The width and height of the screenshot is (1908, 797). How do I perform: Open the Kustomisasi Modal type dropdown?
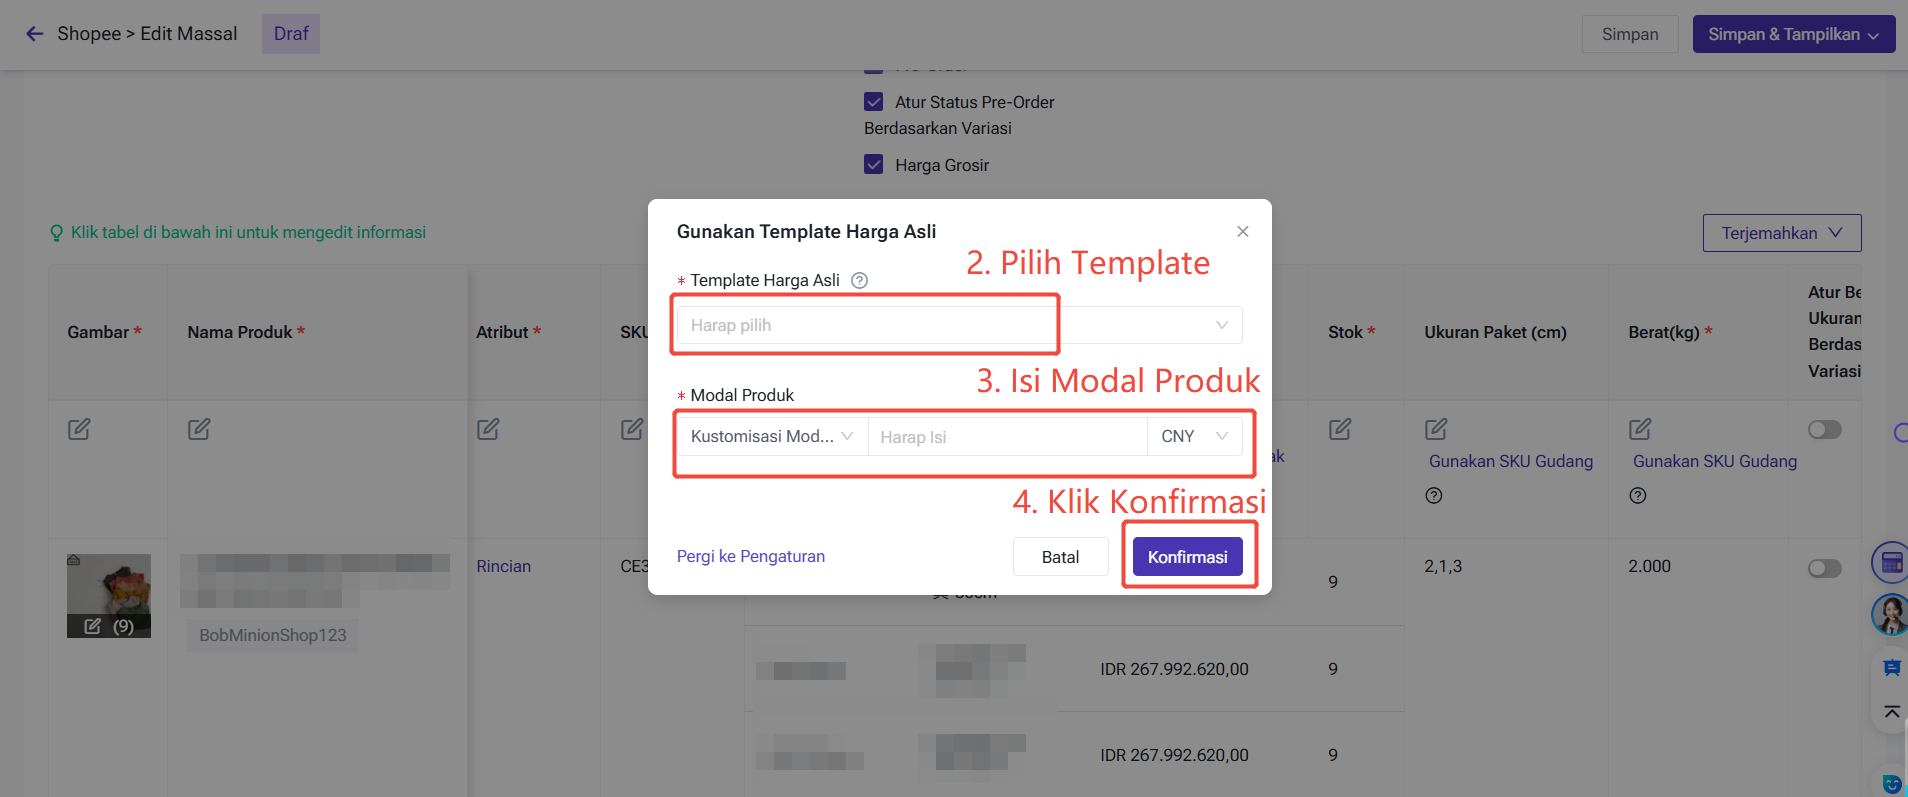771,437
